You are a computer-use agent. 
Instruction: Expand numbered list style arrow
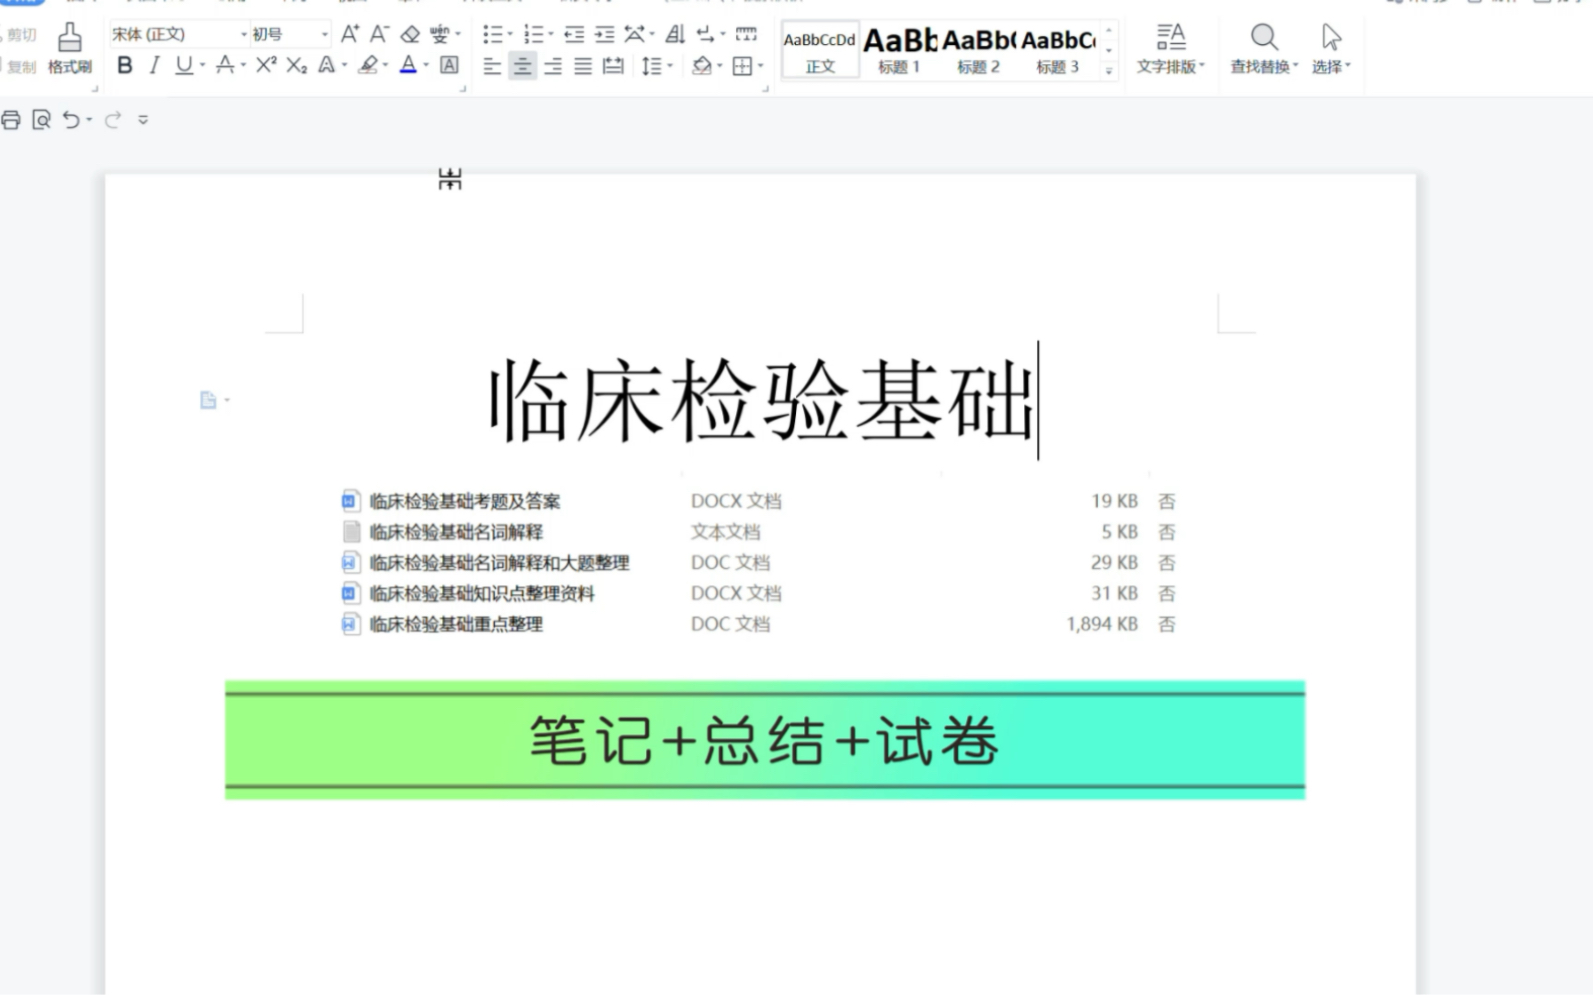click(x=551, y=35)
